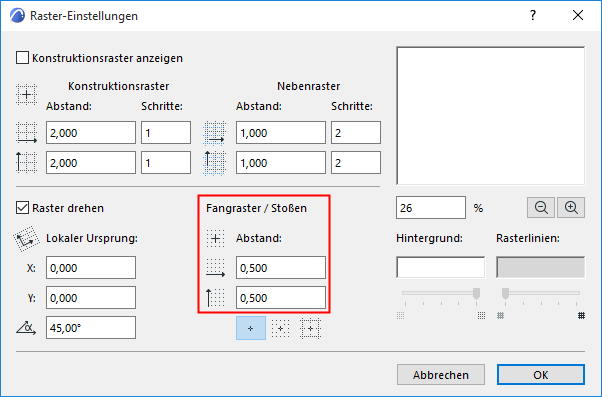The width and height of the screenshot is (602, 397).
Task: Click the Fangraster horizontal spacing icon
Action: point(215,268)
